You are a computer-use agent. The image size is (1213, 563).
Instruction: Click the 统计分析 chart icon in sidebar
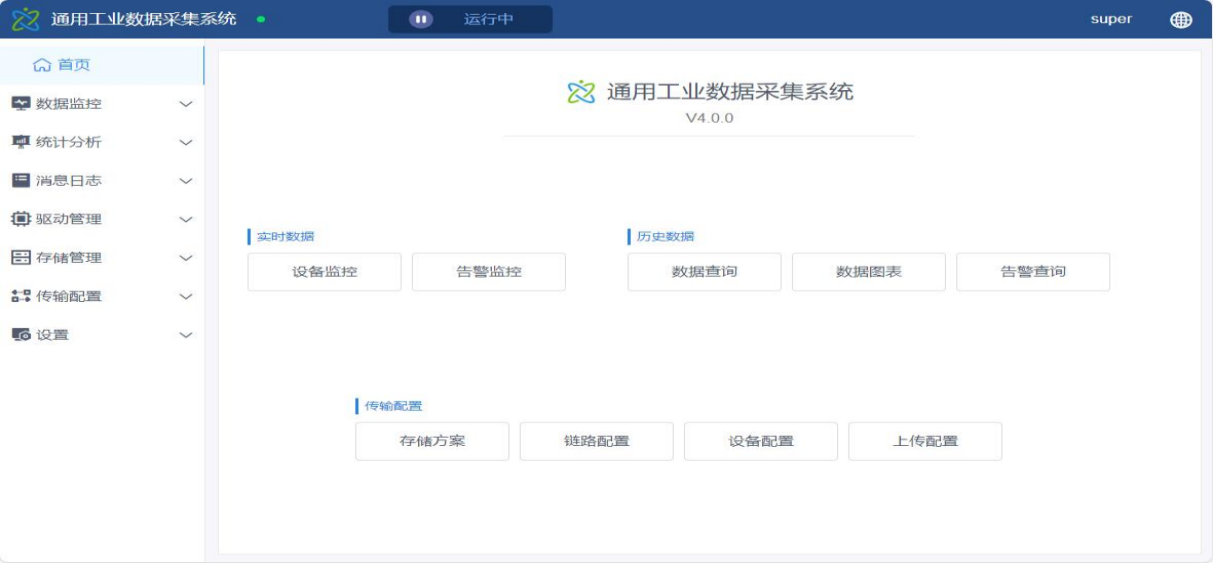[x=20, y=142]
